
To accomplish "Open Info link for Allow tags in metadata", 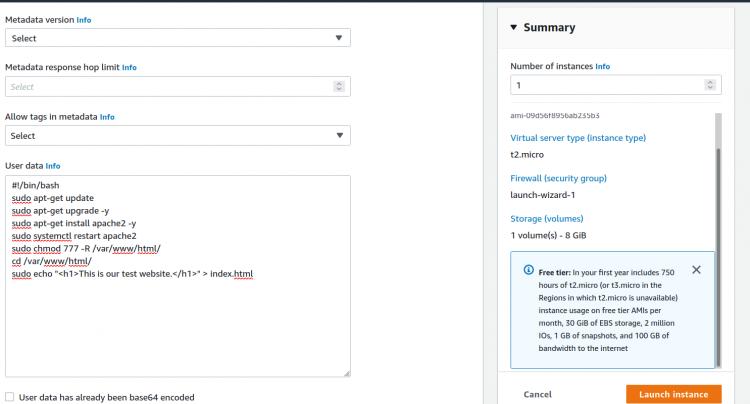I will (107, 117).
